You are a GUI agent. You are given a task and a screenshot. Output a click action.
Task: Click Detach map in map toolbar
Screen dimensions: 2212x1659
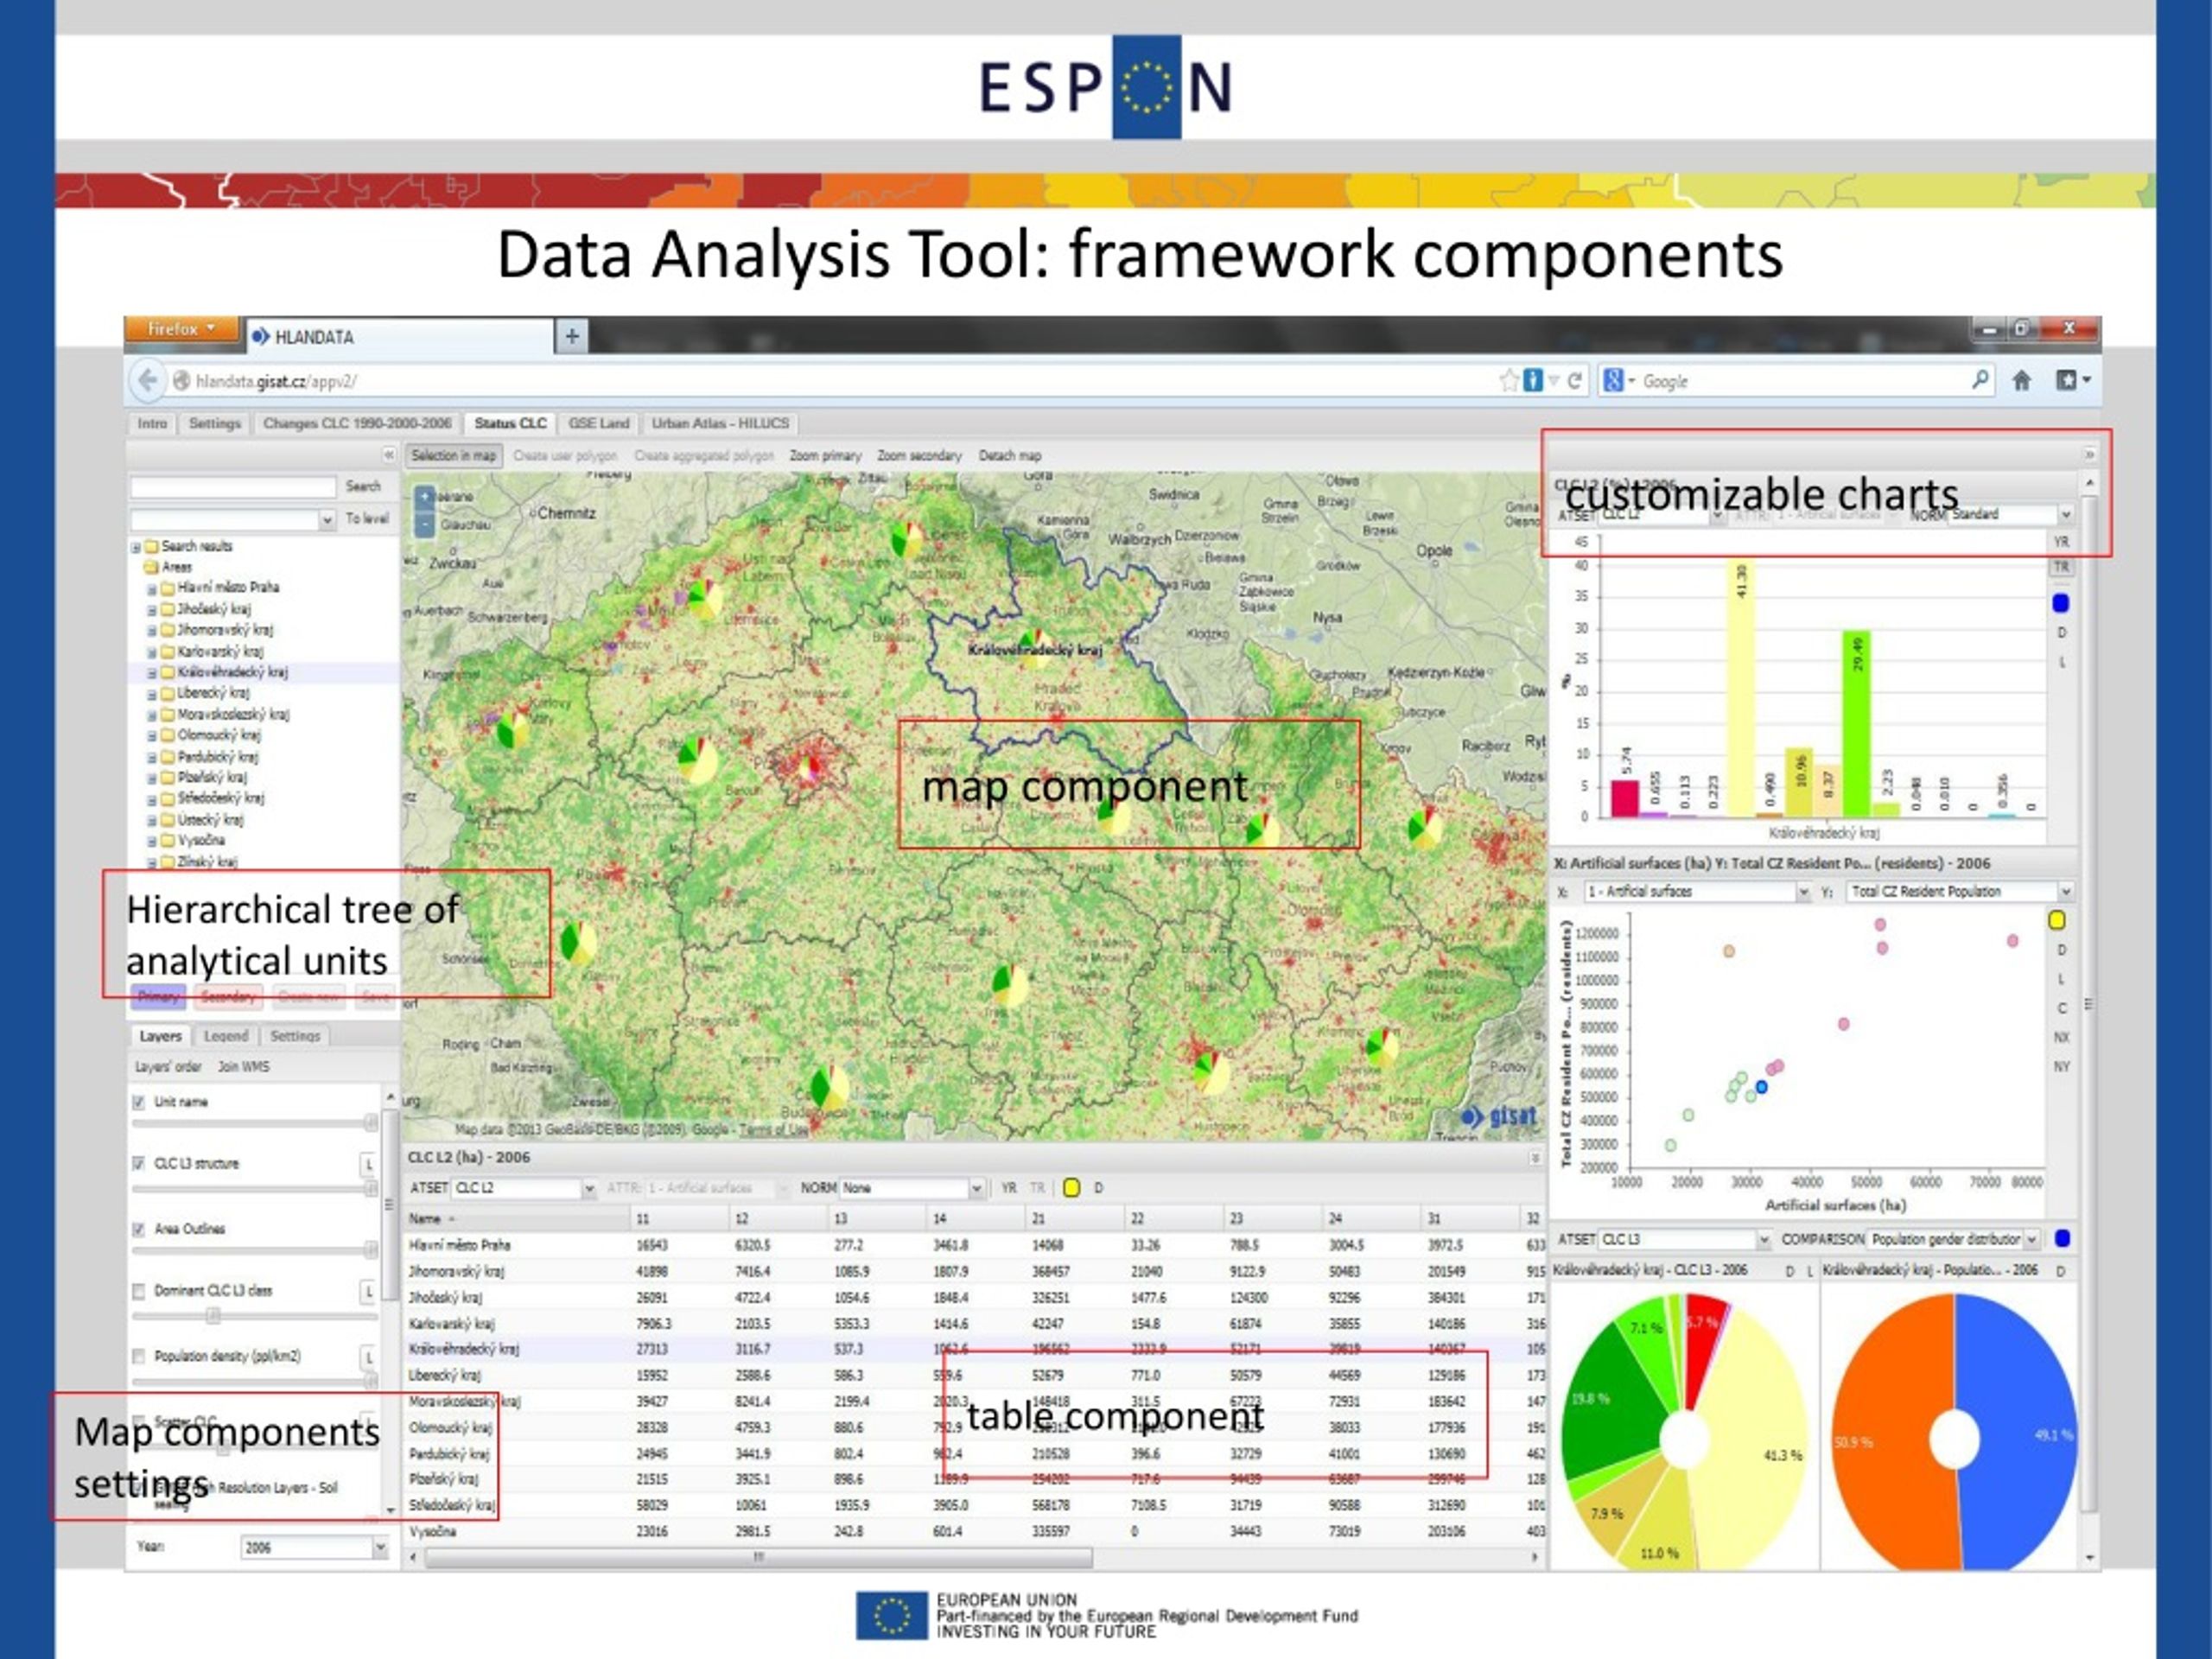1010,456
